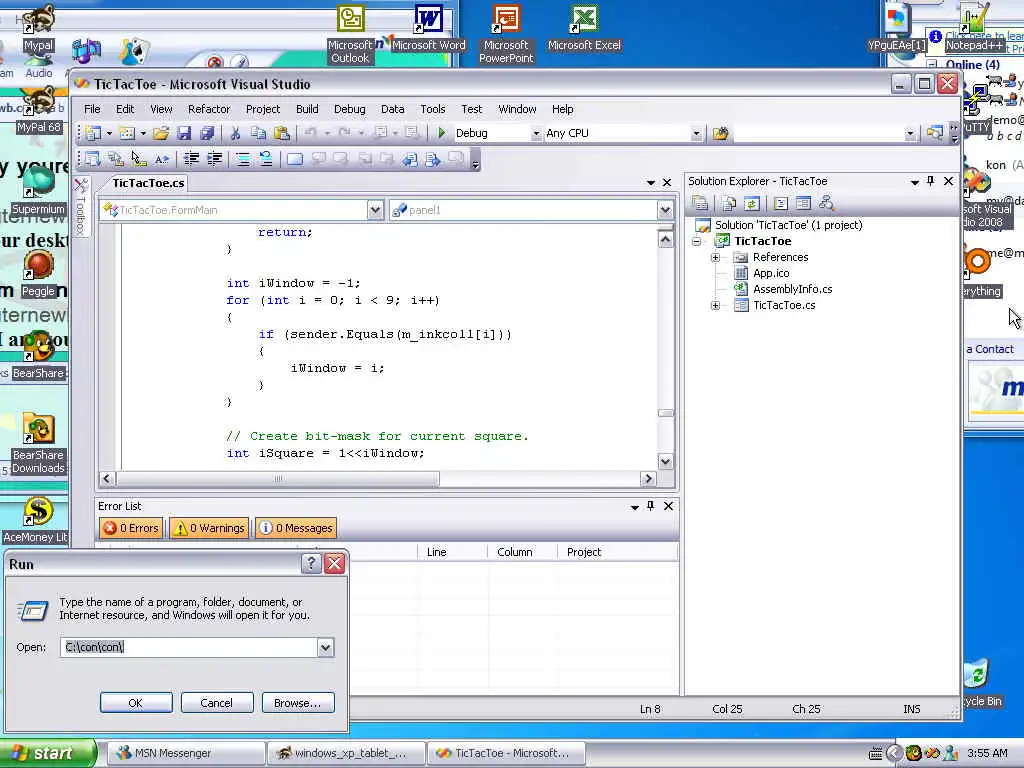The height and width of the screenshot is (768, 1024).
Task: Open the Run dialog Open field dropdown
Action: coord(325,647)
